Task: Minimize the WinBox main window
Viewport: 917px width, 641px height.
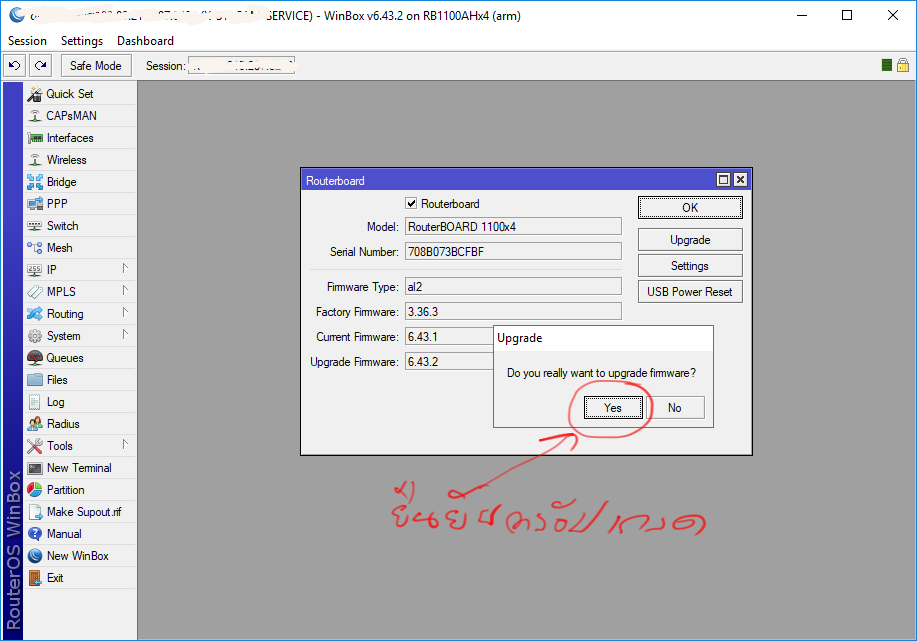Action: 802,15
